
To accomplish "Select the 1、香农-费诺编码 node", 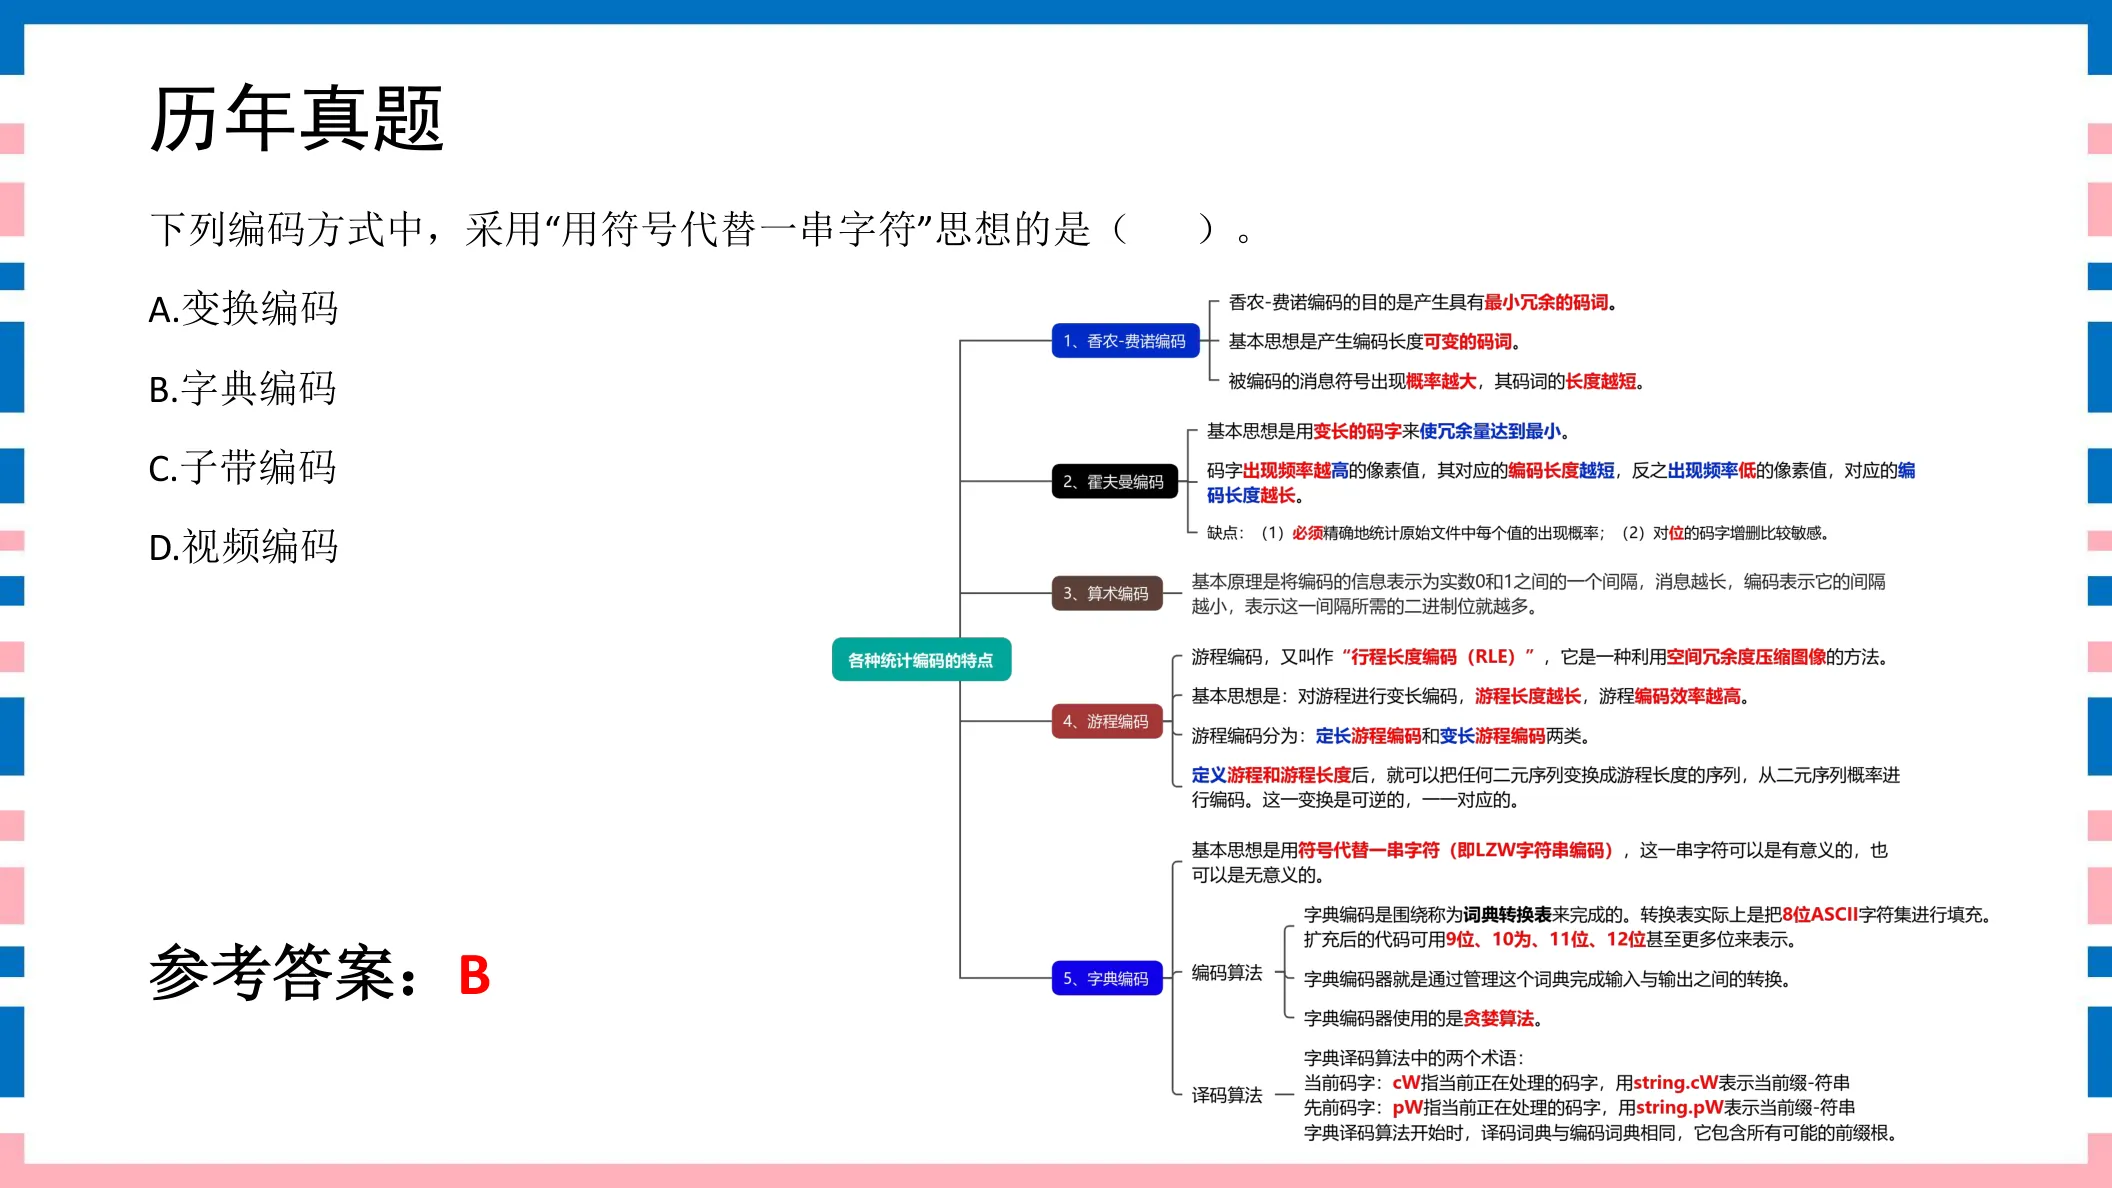I will point(1125,341).
